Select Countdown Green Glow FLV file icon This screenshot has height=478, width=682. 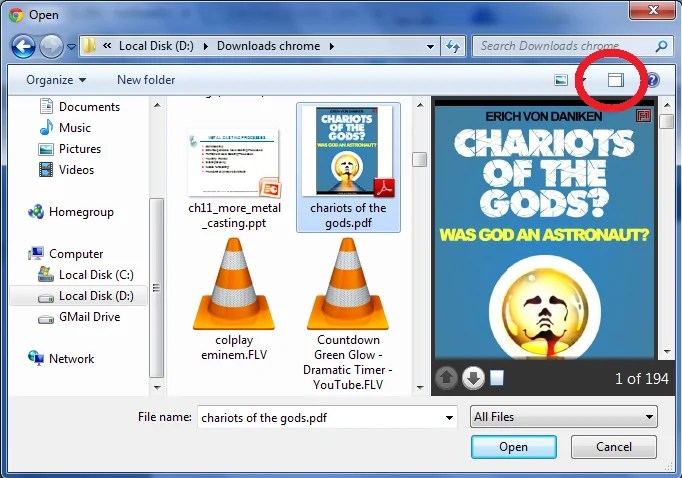[348, 284]
